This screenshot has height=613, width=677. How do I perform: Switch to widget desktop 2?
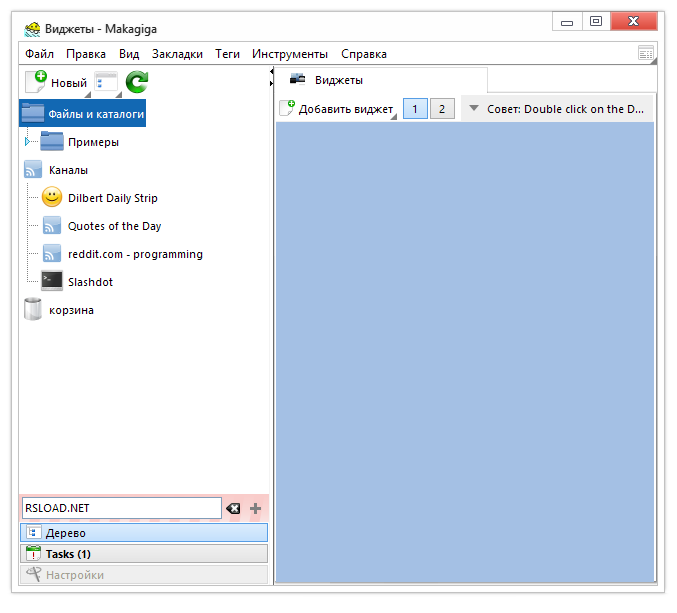442,109
